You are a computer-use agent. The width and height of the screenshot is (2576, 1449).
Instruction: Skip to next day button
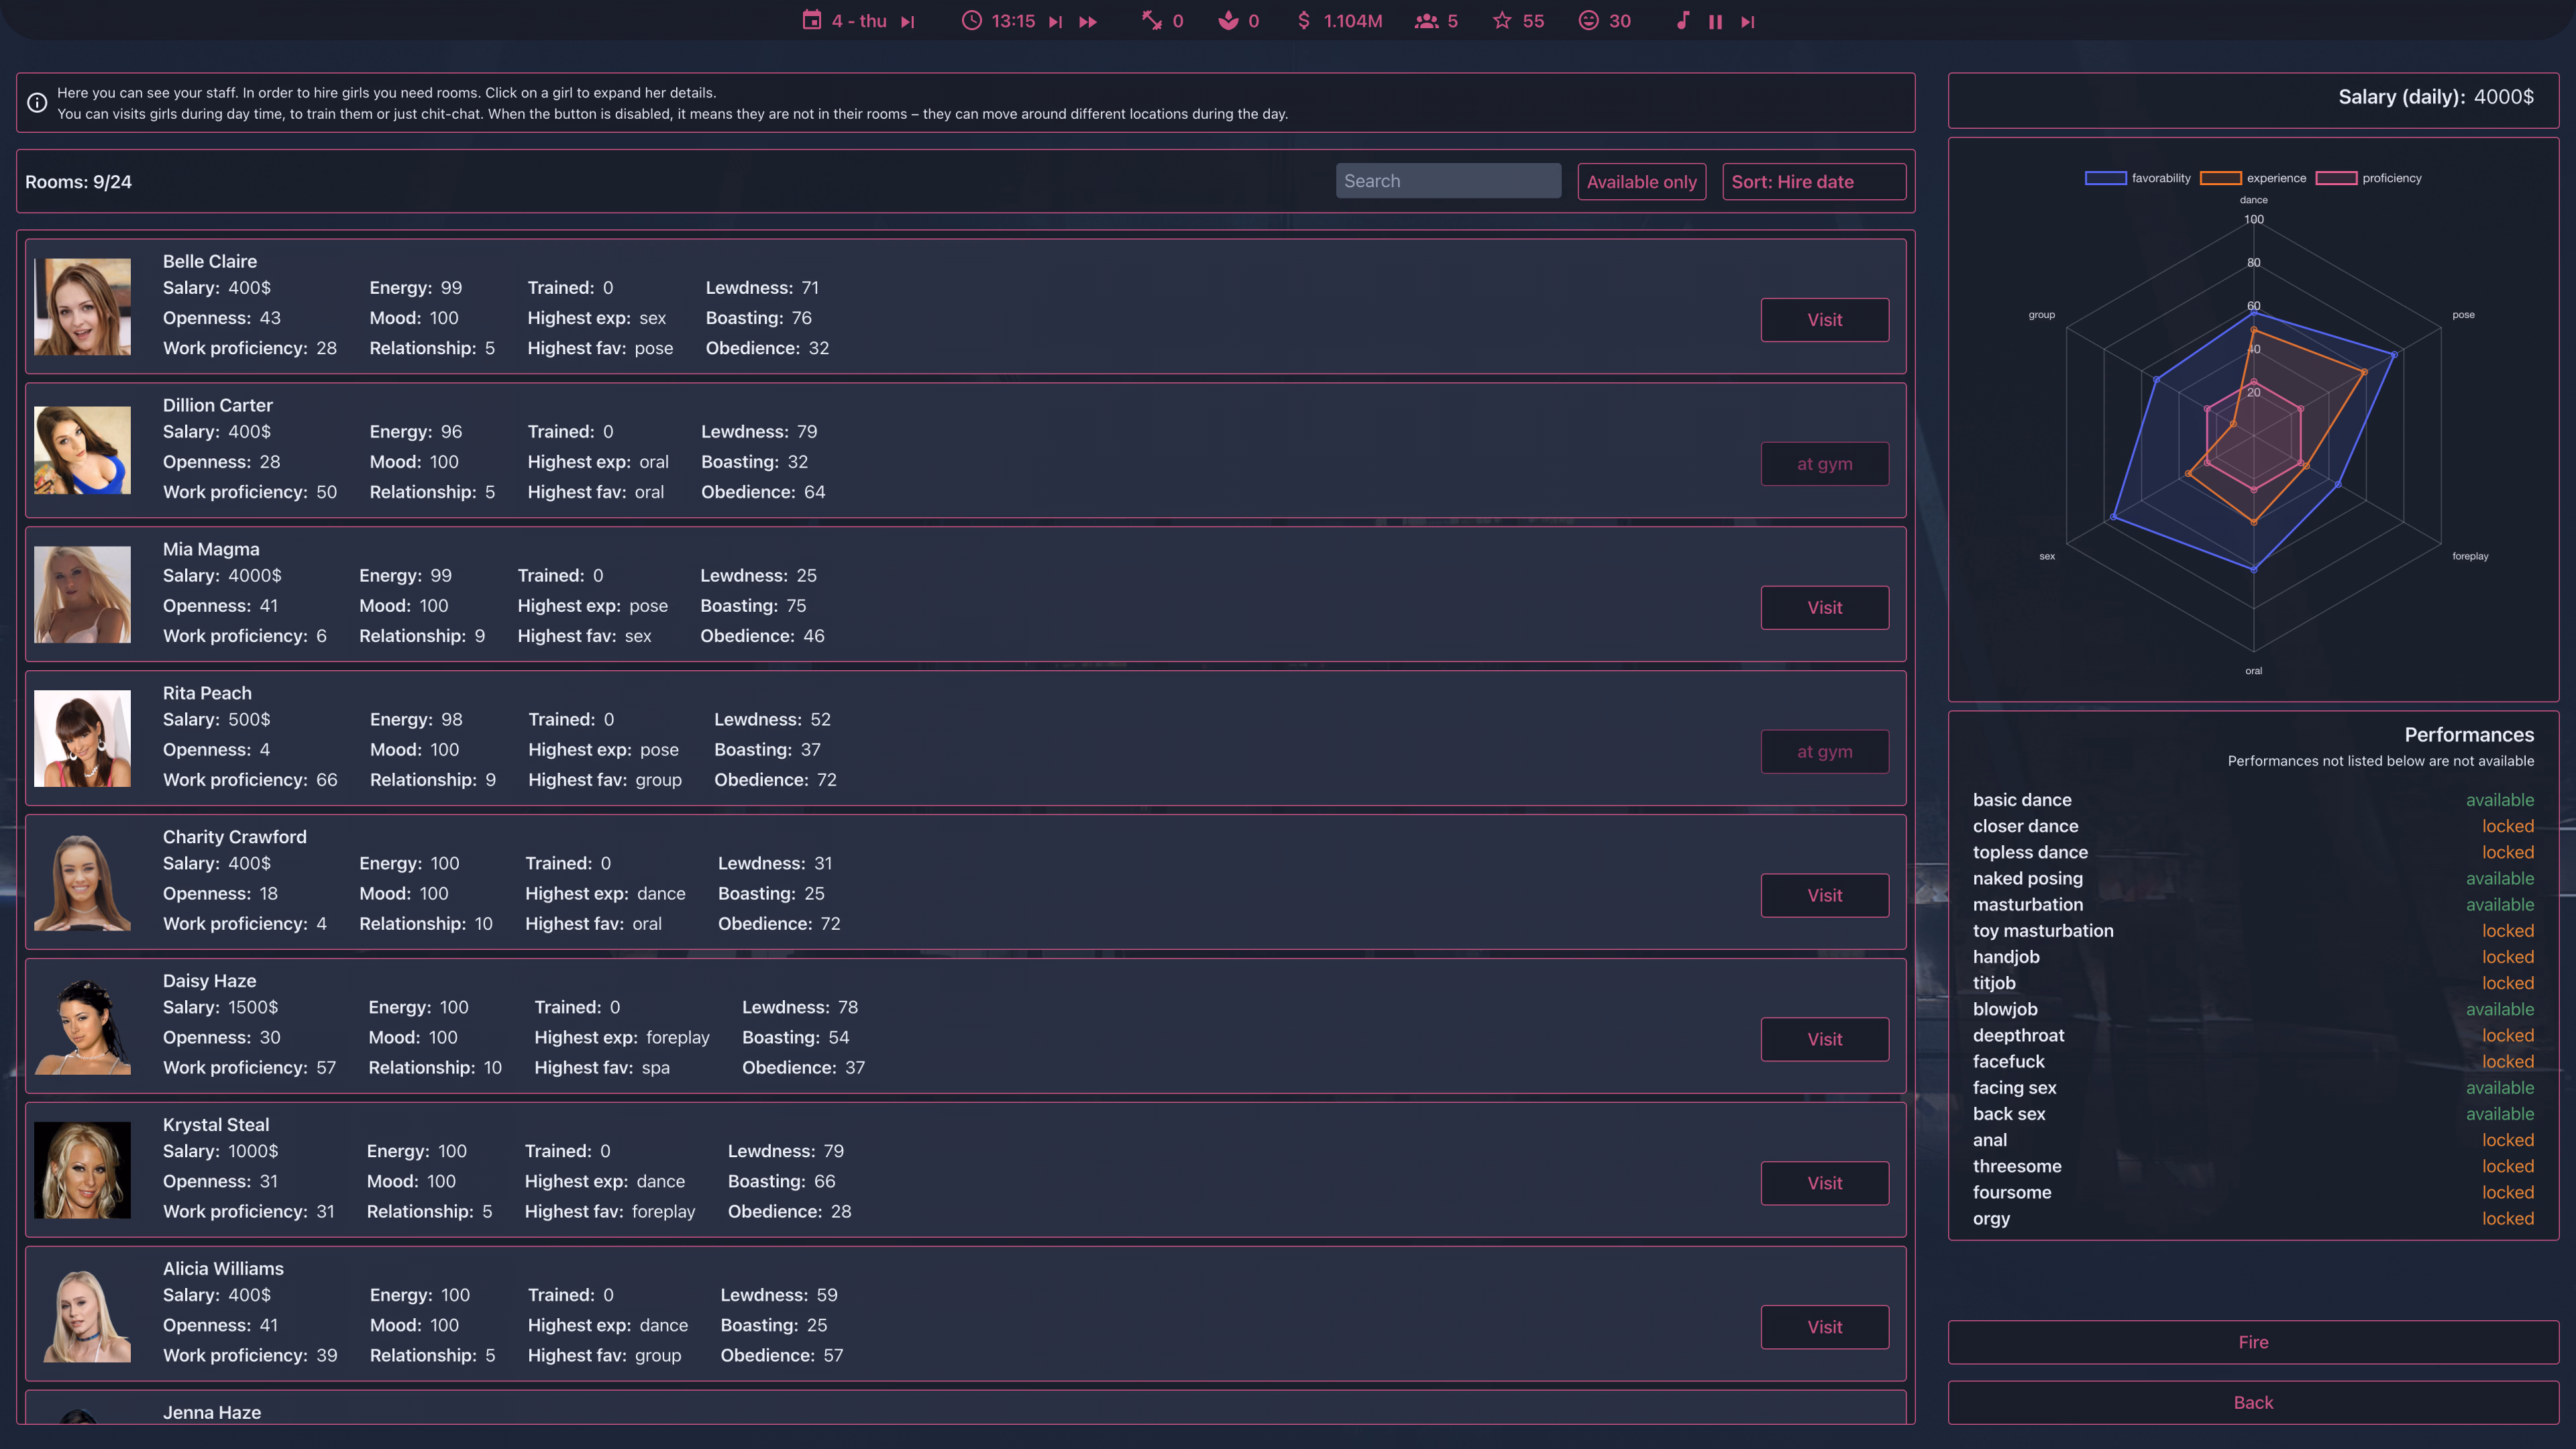pyautogui.click(x=907, y=22)
